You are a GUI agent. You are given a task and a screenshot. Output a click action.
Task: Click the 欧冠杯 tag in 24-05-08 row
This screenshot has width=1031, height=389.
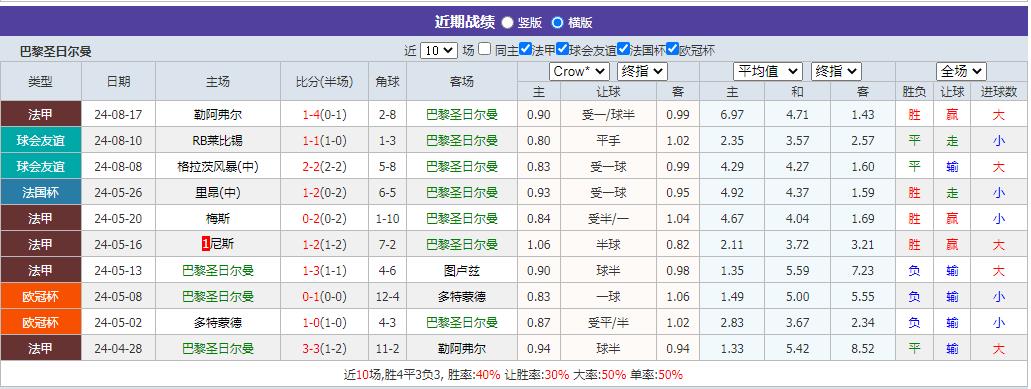(41, 297)
